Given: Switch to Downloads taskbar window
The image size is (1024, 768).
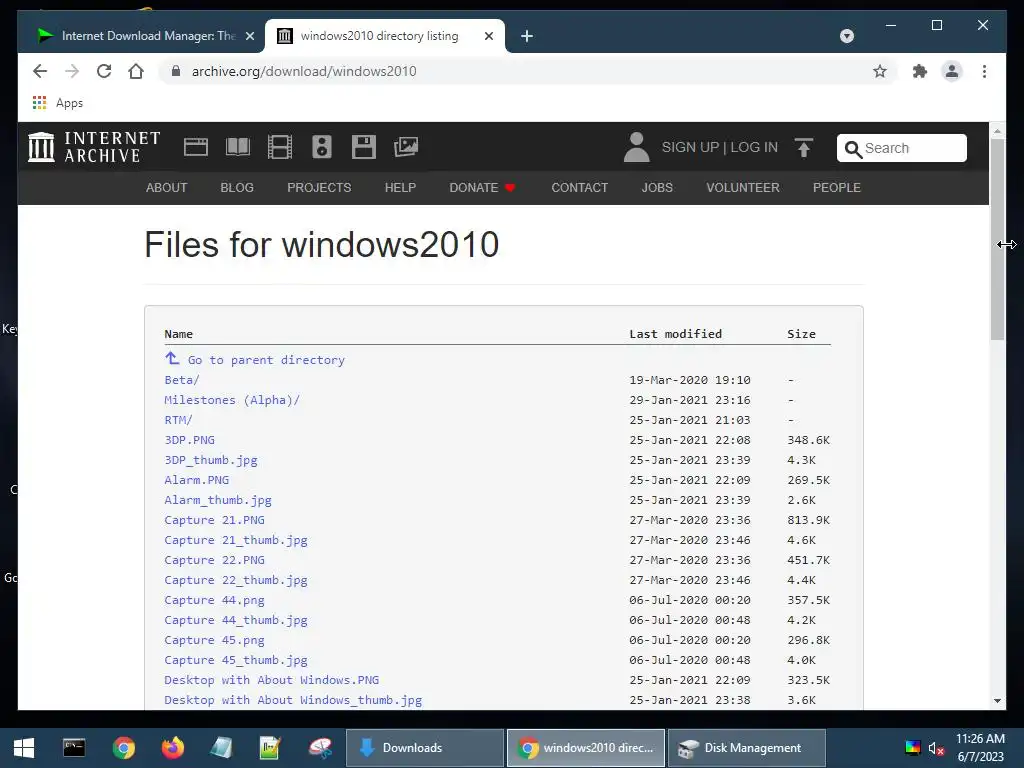Looking at the screenshot, I should 424,748.
